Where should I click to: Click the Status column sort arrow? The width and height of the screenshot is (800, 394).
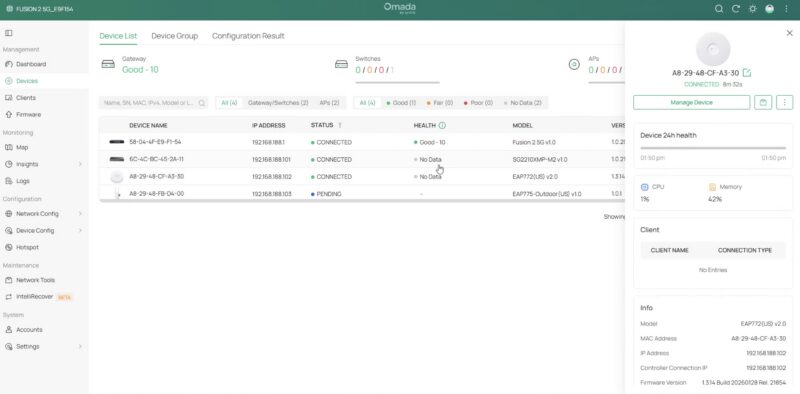340,125
